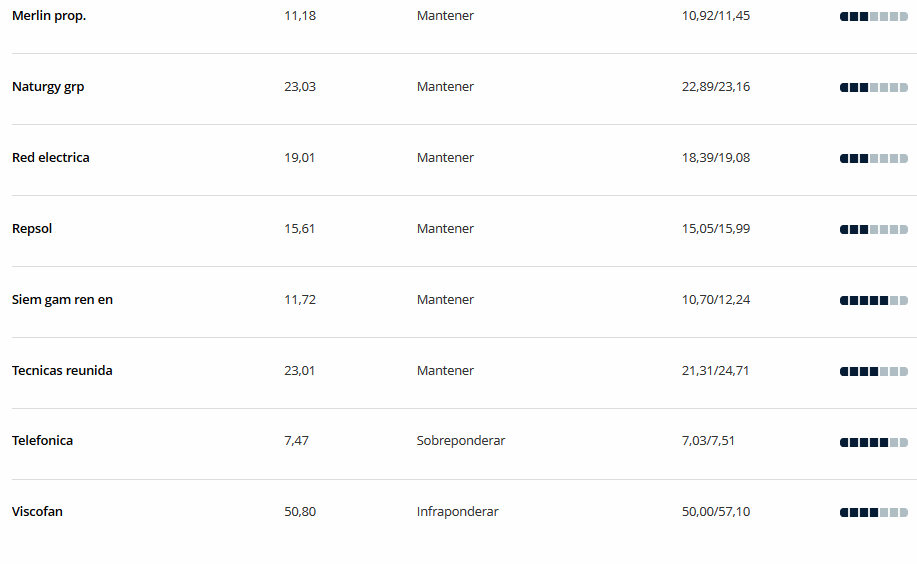Open the Telefonica stock entry
The image size is (917, 564).
[43, 441]
